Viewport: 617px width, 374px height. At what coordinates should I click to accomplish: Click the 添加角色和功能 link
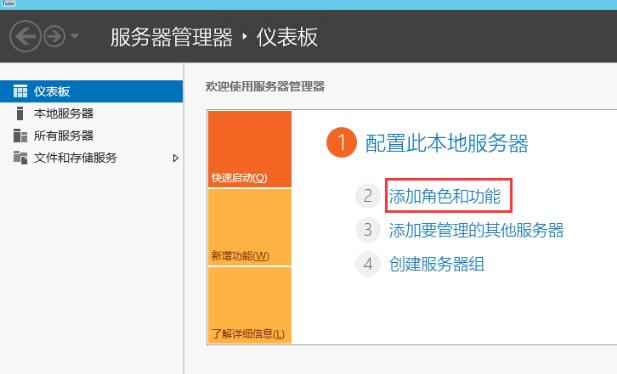tap(445, 196)
